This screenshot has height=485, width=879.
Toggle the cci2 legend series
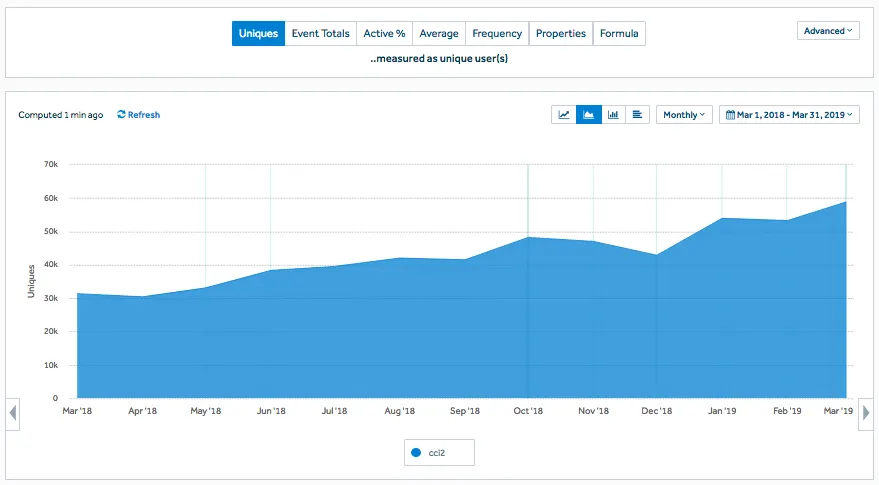[440, 452]
